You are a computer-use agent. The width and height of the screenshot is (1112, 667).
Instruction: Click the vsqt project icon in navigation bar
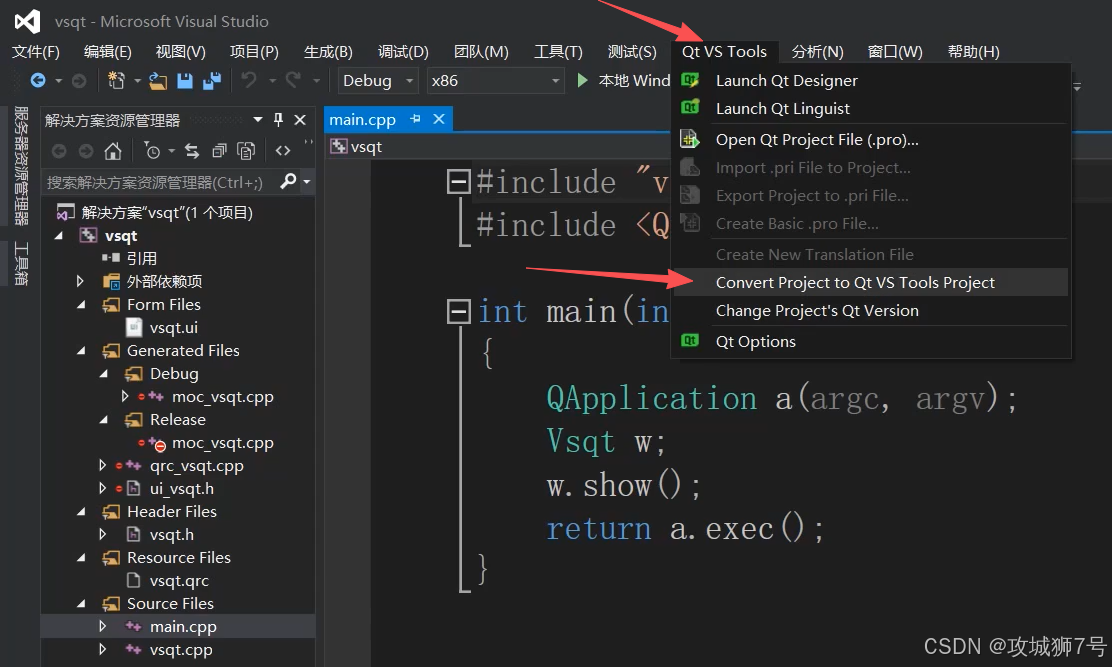coord(339,147)
